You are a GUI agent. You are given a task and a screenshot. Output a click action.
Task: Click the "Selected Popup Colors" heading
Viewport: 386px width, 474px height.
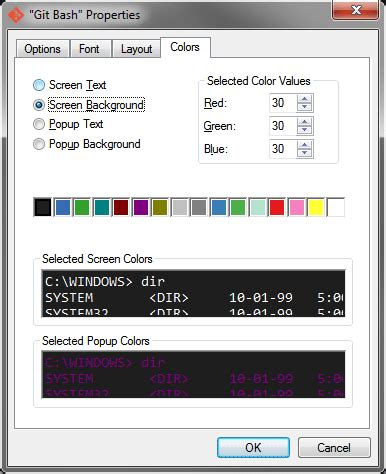(96, 341)
